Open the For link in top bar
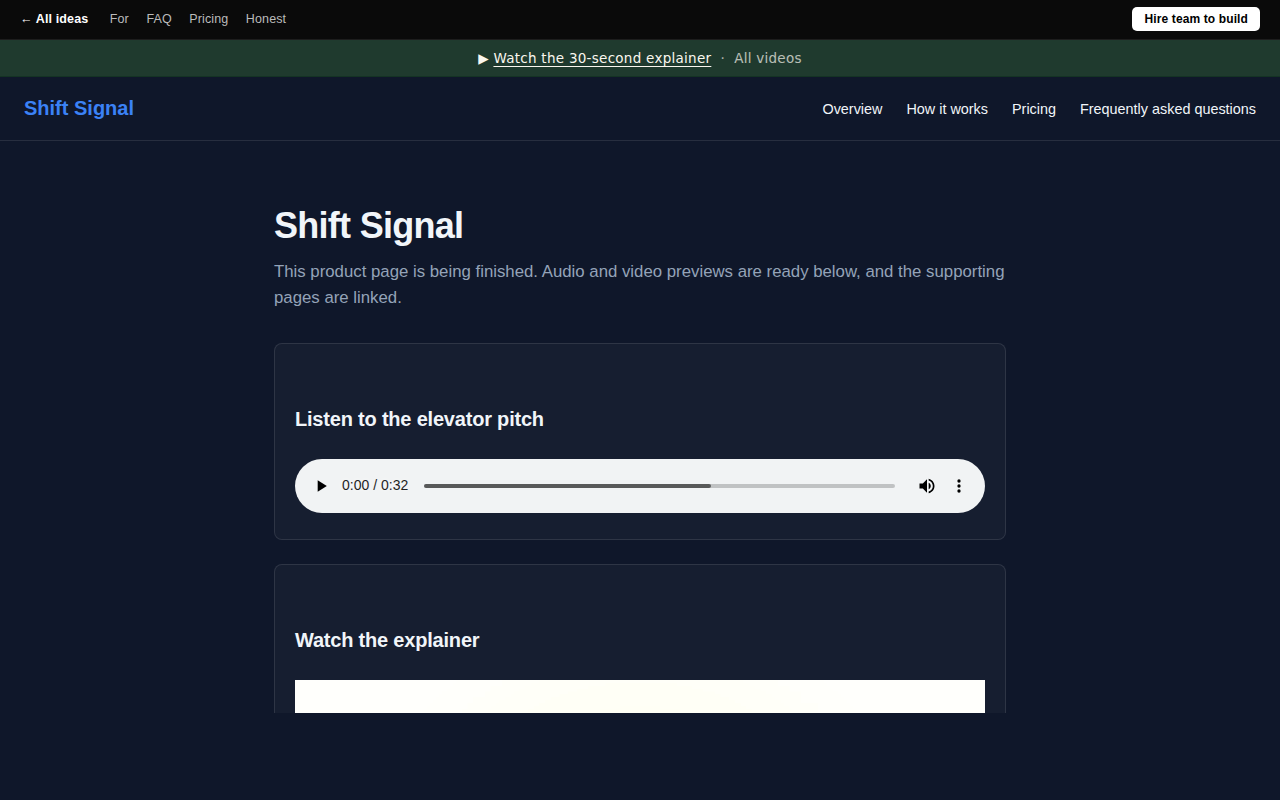Image resolution: width=1280 pixels, height=800 pixels. pyautogui.click(x=119, y=19)
